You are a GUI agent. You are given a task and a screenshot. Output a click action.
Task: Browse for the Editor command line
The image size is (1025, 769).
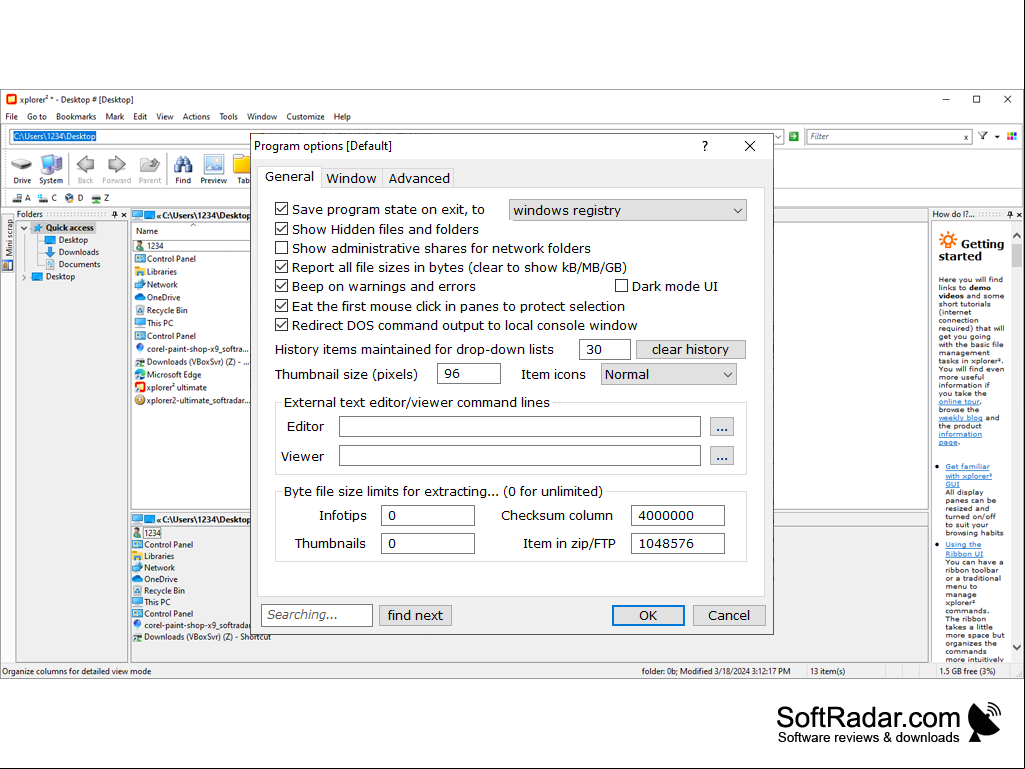(x=722, y=427)
